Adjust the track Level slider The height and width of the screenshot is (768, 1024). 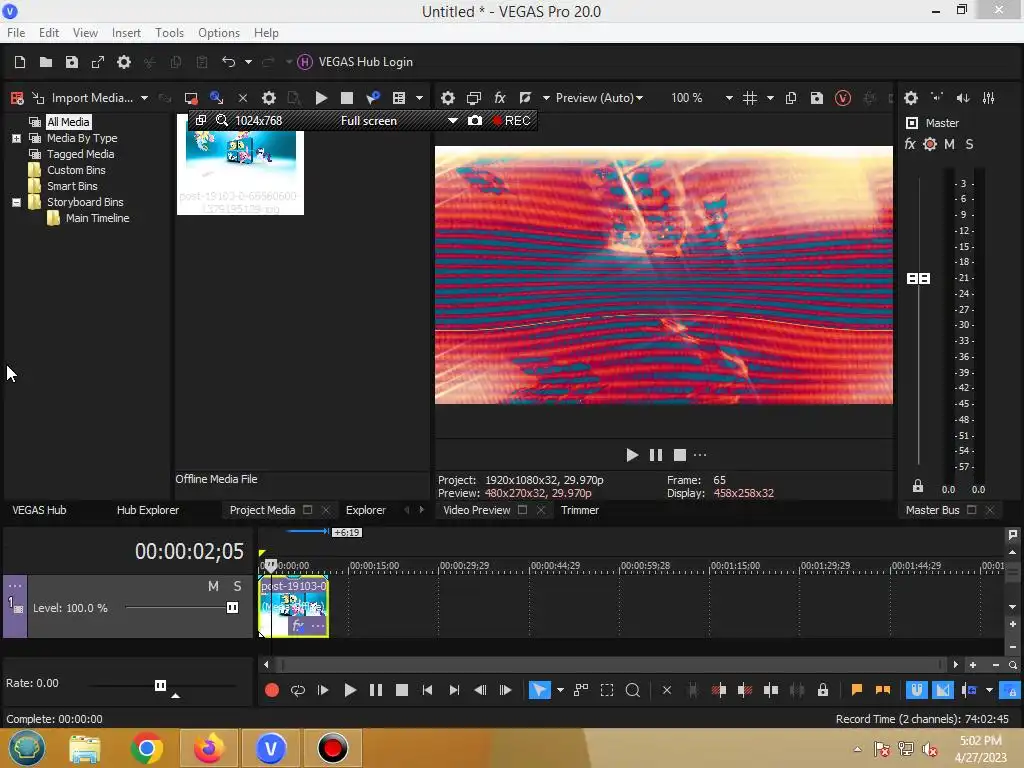(x=232, y=608)
